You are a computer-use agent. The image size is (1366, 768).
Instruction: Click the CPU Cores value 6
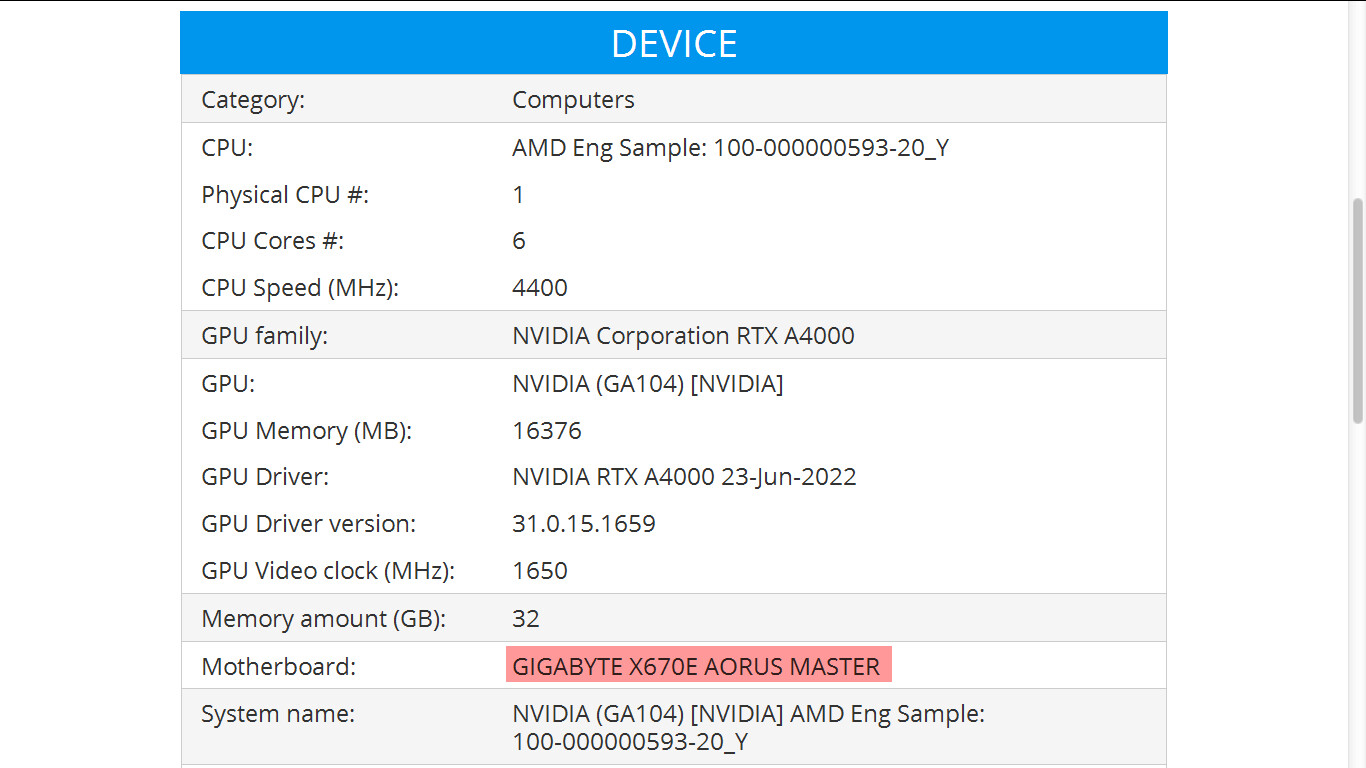tap(518, 241)
